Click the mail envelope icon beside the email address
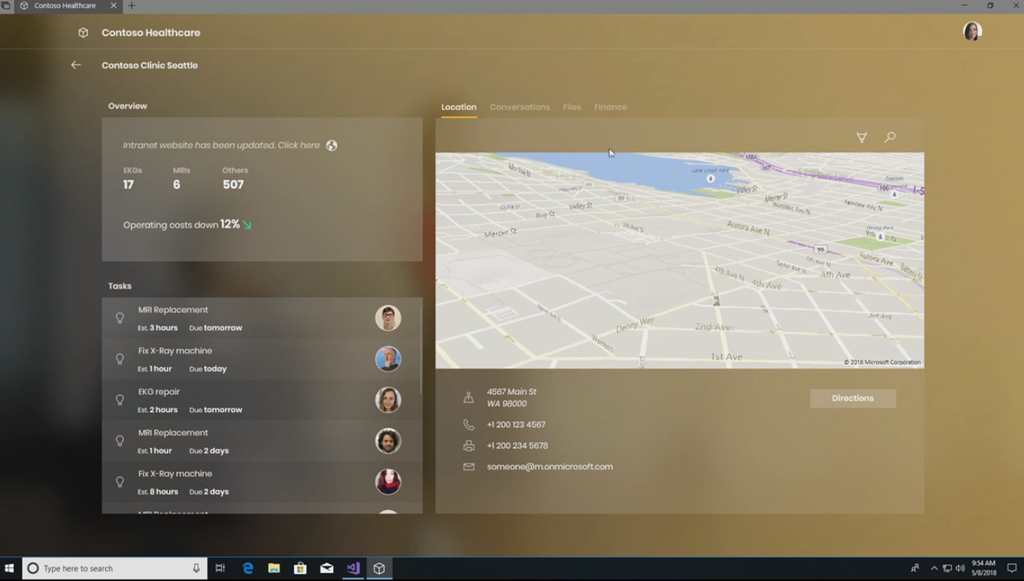This screenshot has height=581, width=1024. [468, 467]
